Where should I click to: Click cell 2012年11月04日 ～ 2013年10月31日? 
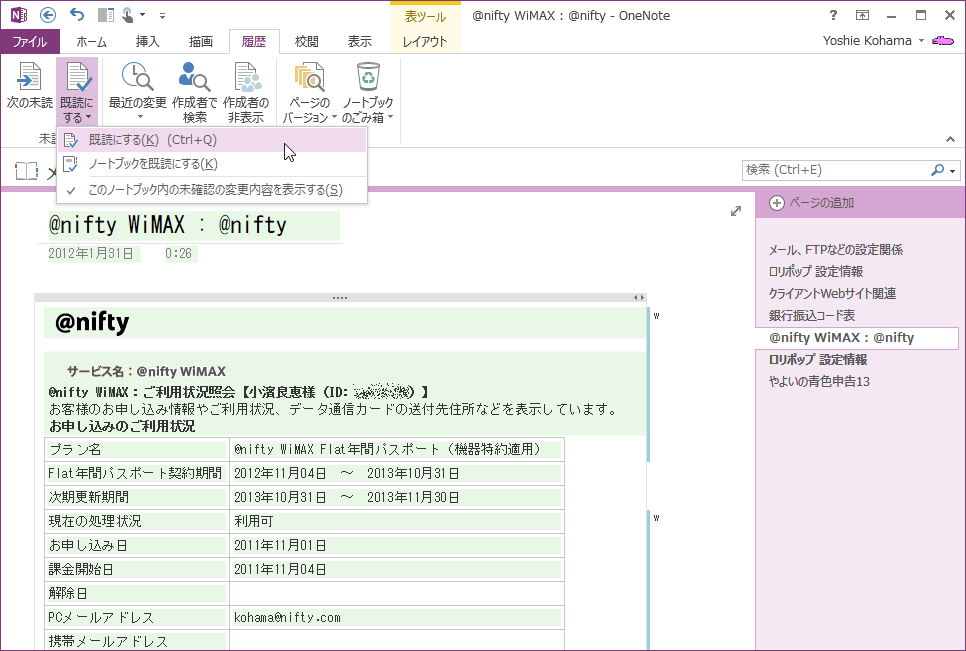(397, 474)
